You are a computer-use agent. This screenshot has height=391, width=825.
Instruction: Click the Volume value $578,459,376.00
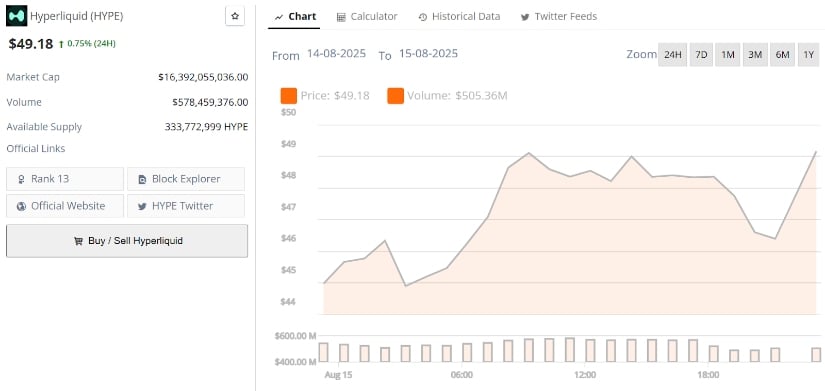point(210,102)
